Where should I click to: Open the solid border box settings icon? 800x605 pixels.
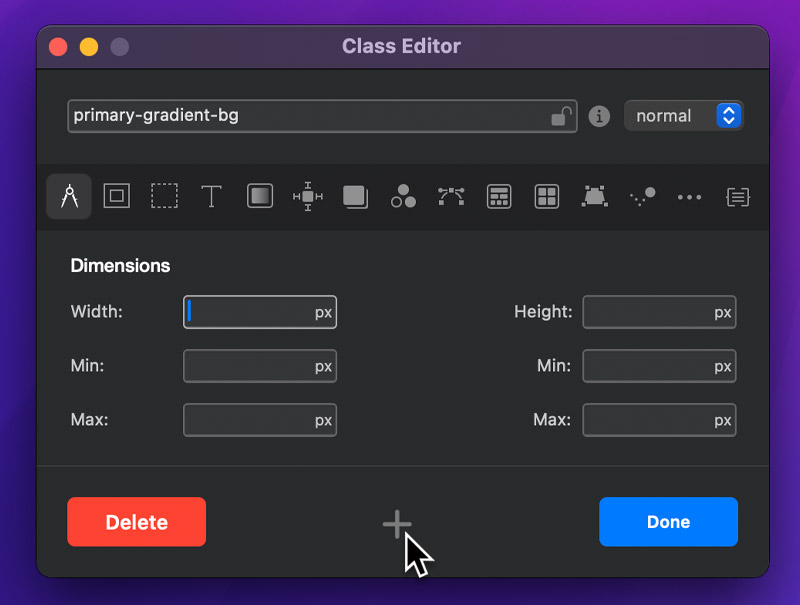(116, 197)
